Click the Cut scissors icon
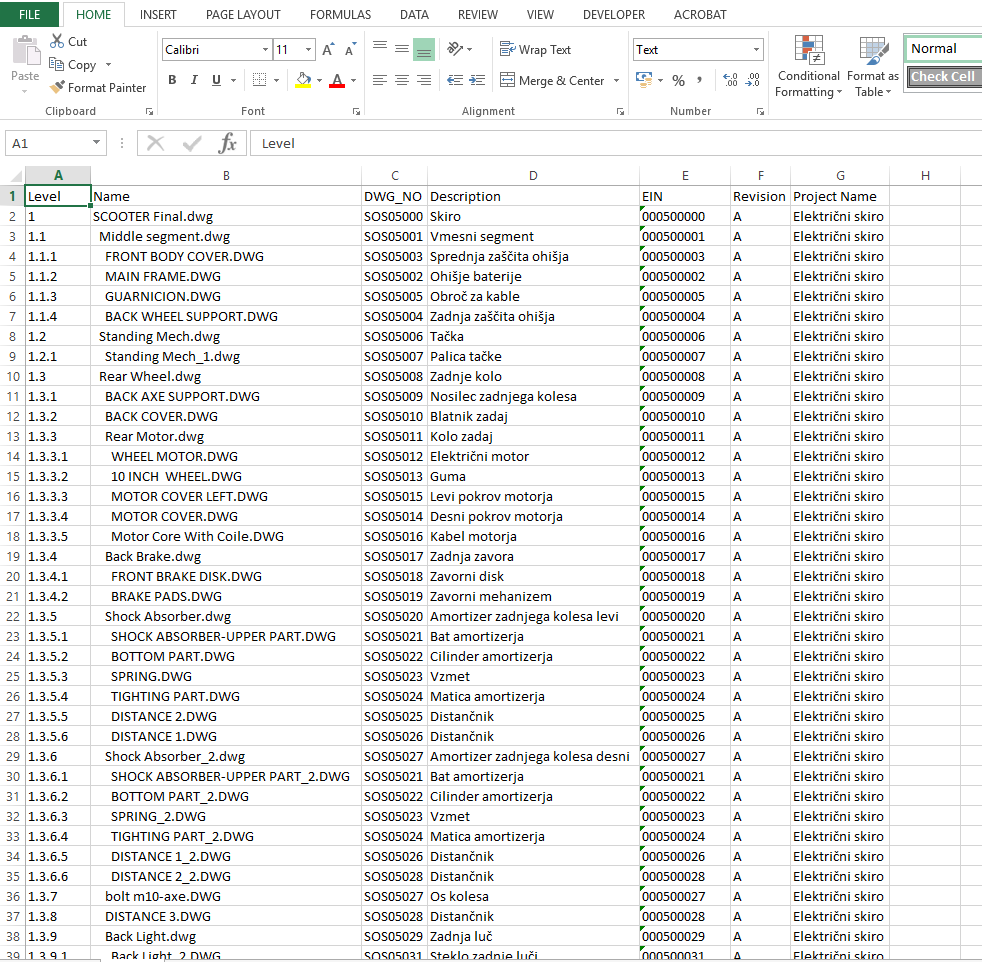Image resolution: width=982 pixels, height=962 pixels. (57, 41)
